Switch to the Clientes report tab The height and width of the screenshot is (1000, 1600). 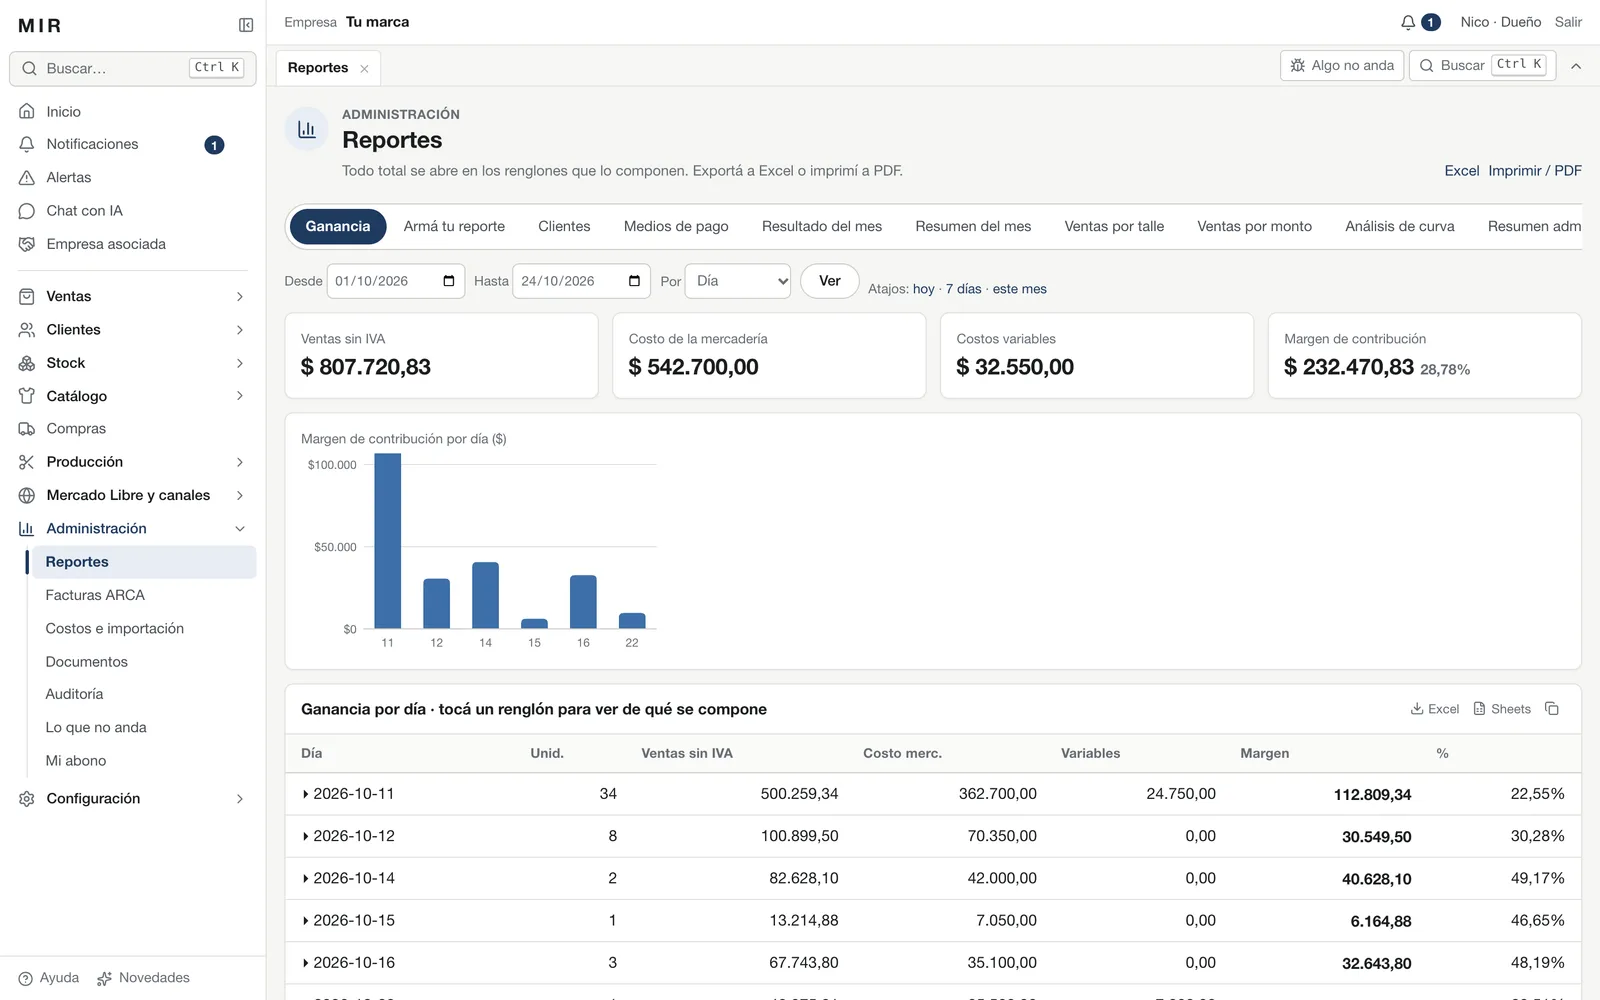tap(564, 227)
